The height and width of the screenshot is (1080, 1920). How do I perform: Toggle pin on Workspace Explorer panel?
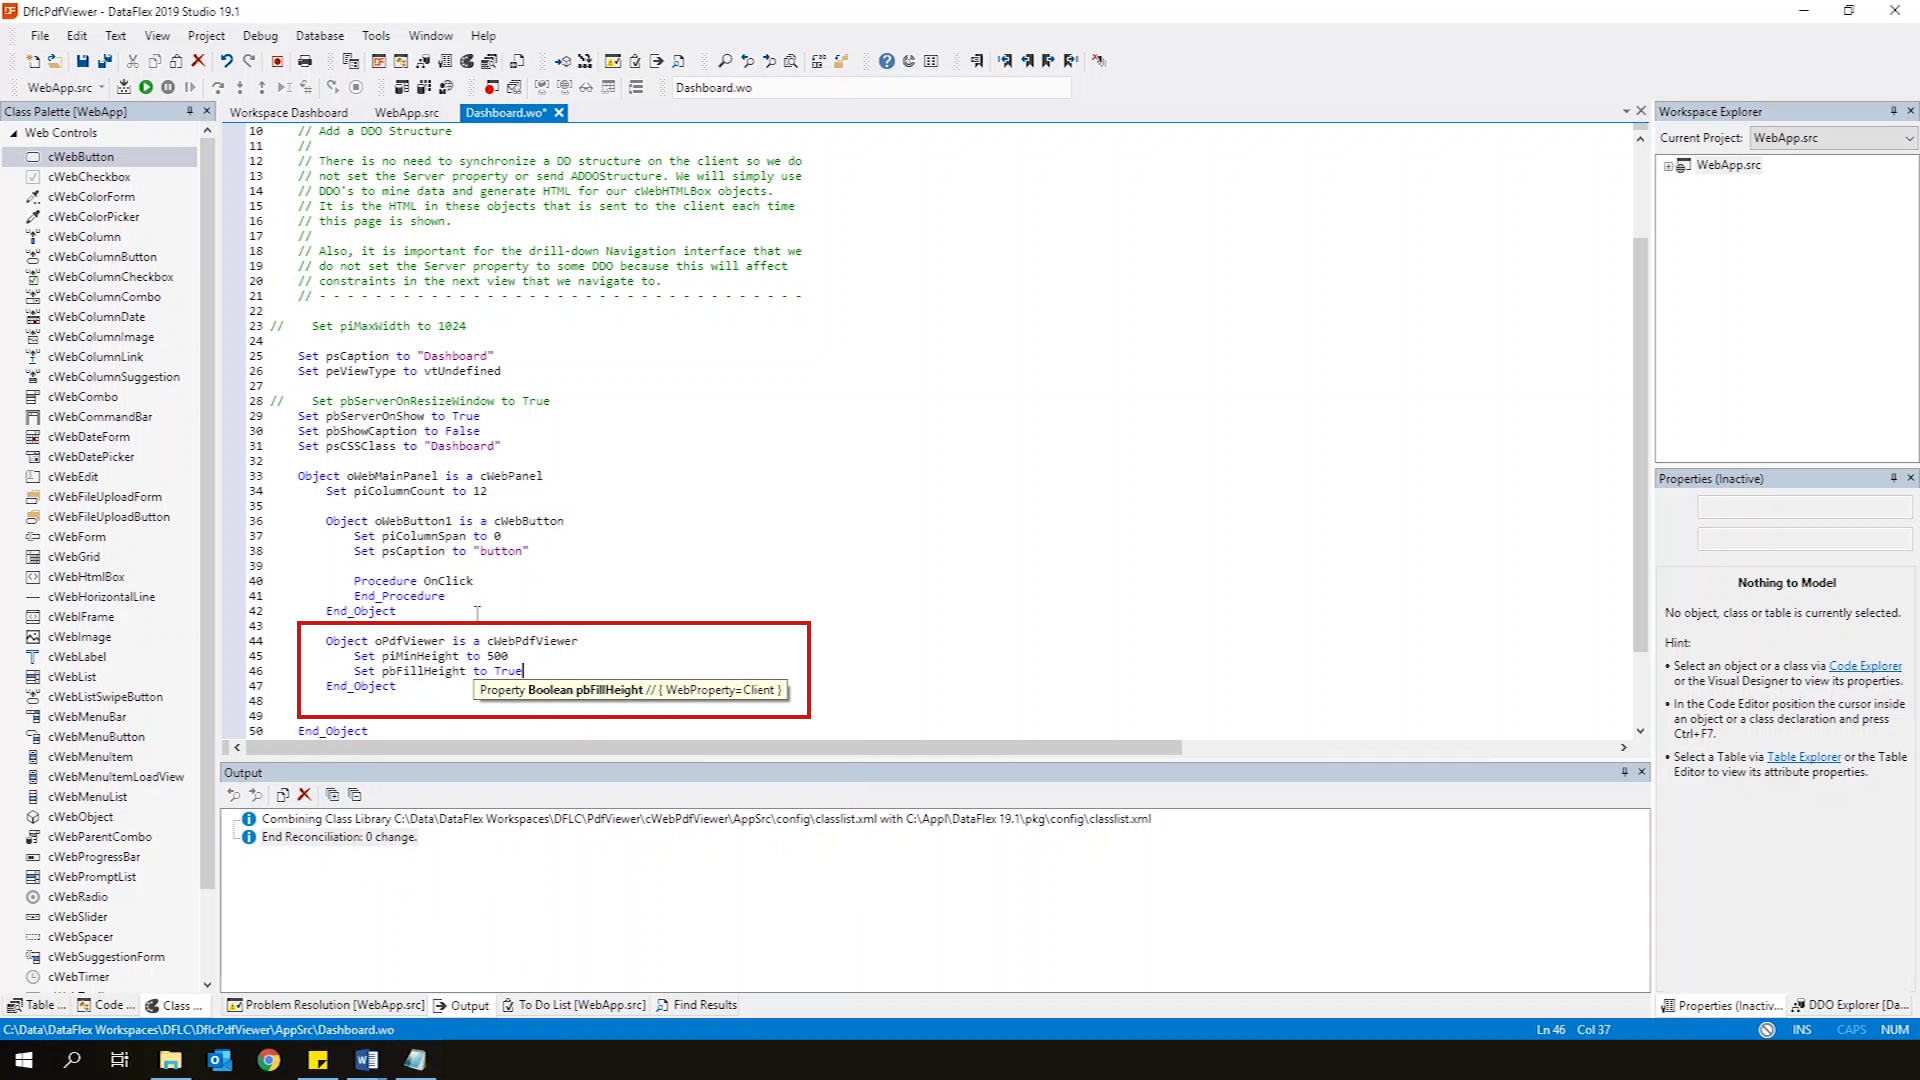[x=1893, y=111]
